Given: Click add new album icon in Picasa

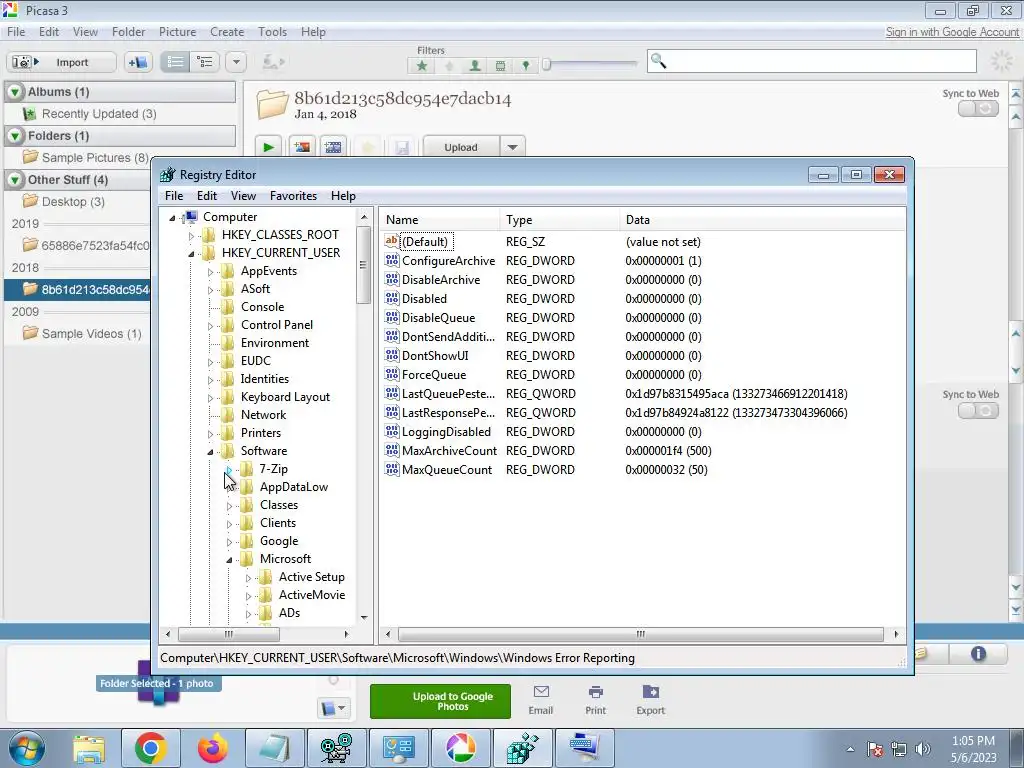Looking at the screenshot, I should [x=137, y=62].
